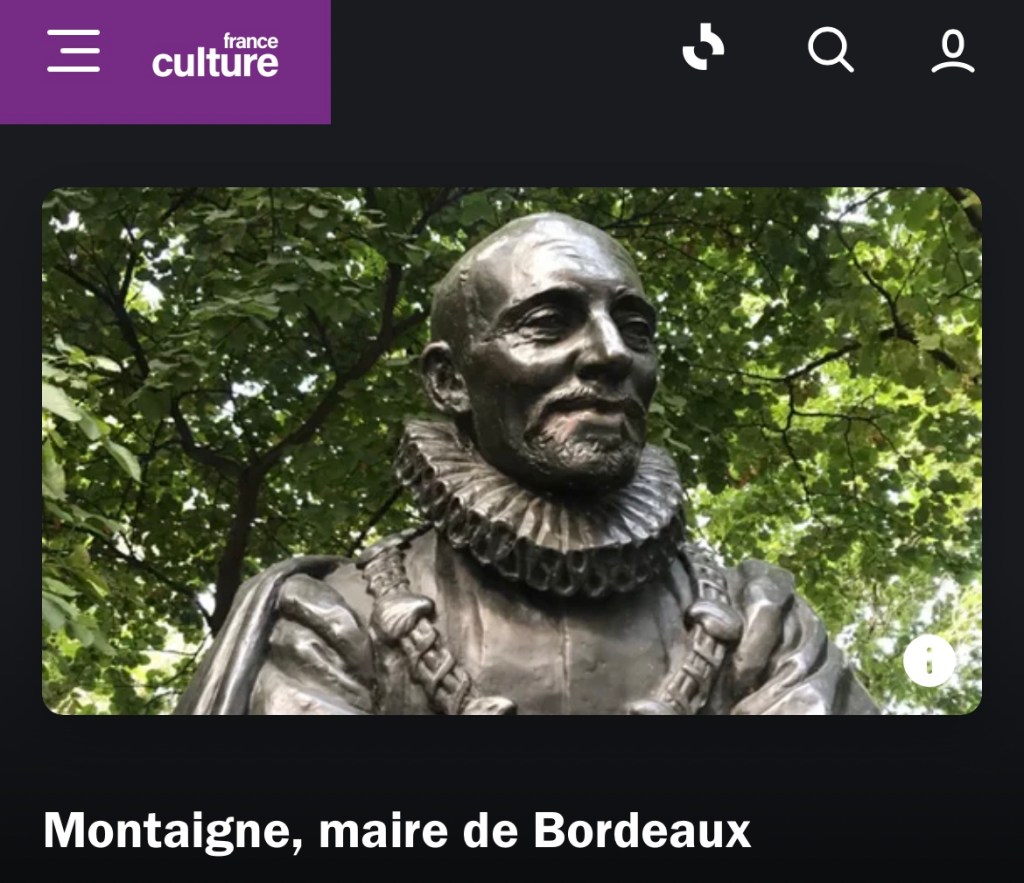The image size is (1024, 883).
Task: Open the 'Montaigne, maire de Bordeaux' headline
Action: 397,830
